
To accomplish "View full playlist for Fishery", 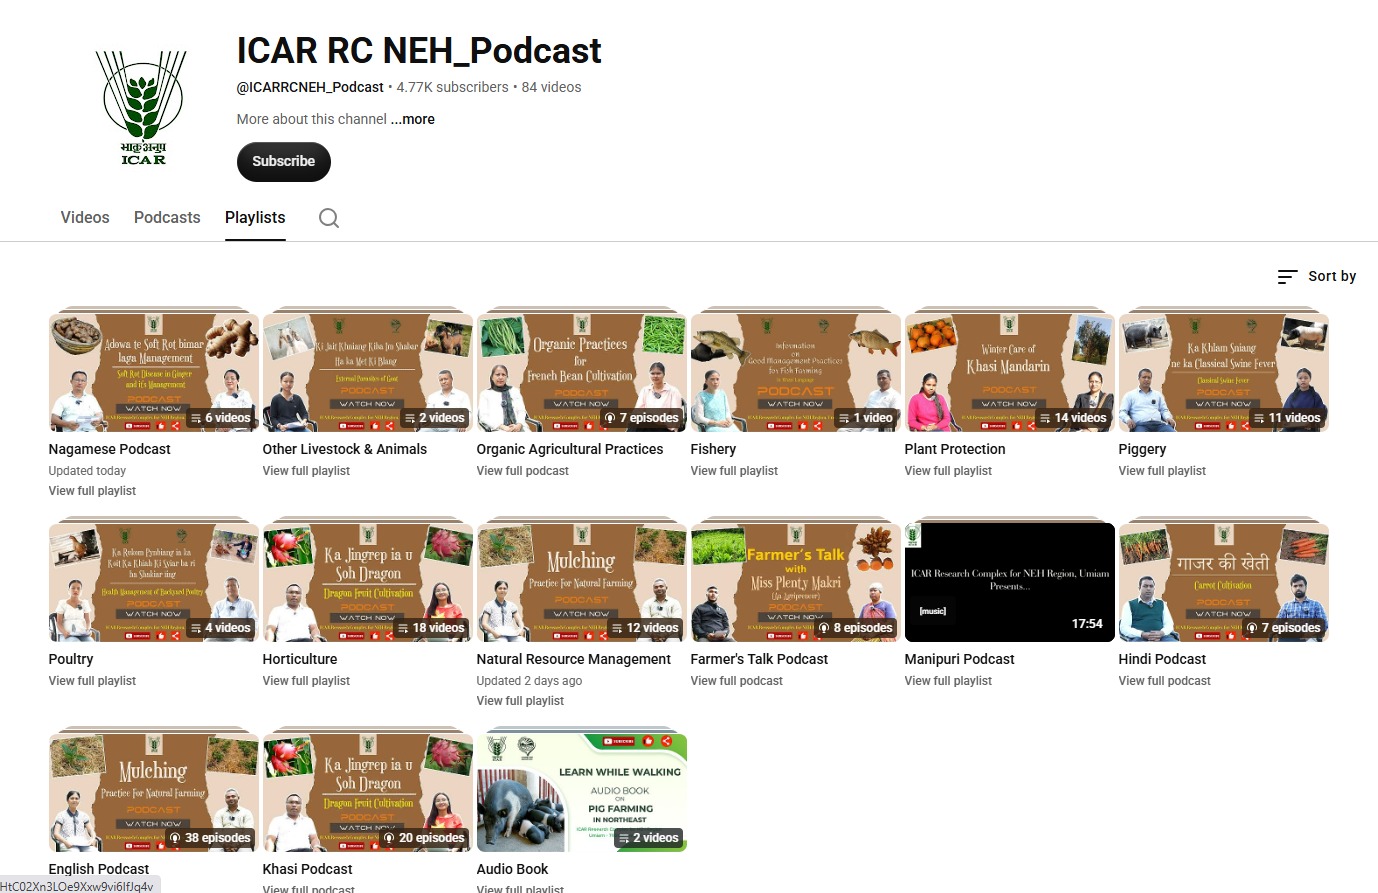I will tap(734, 471).
